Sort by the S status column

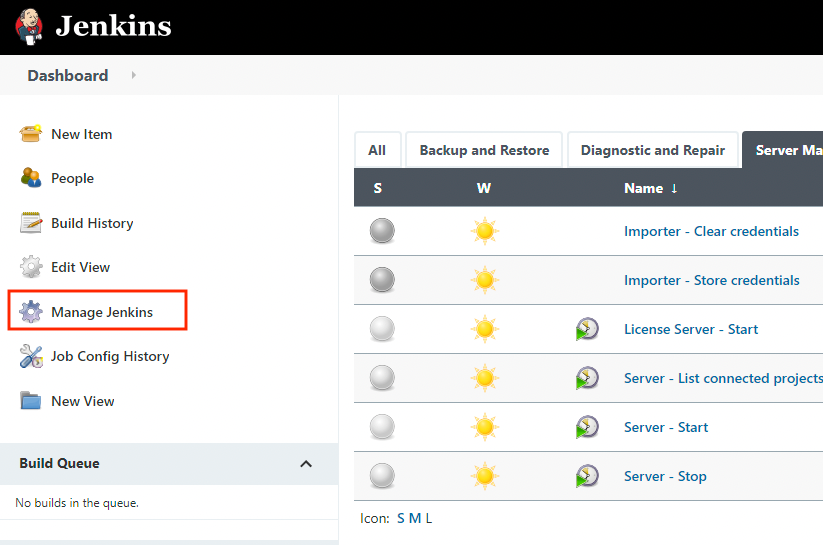377,188
